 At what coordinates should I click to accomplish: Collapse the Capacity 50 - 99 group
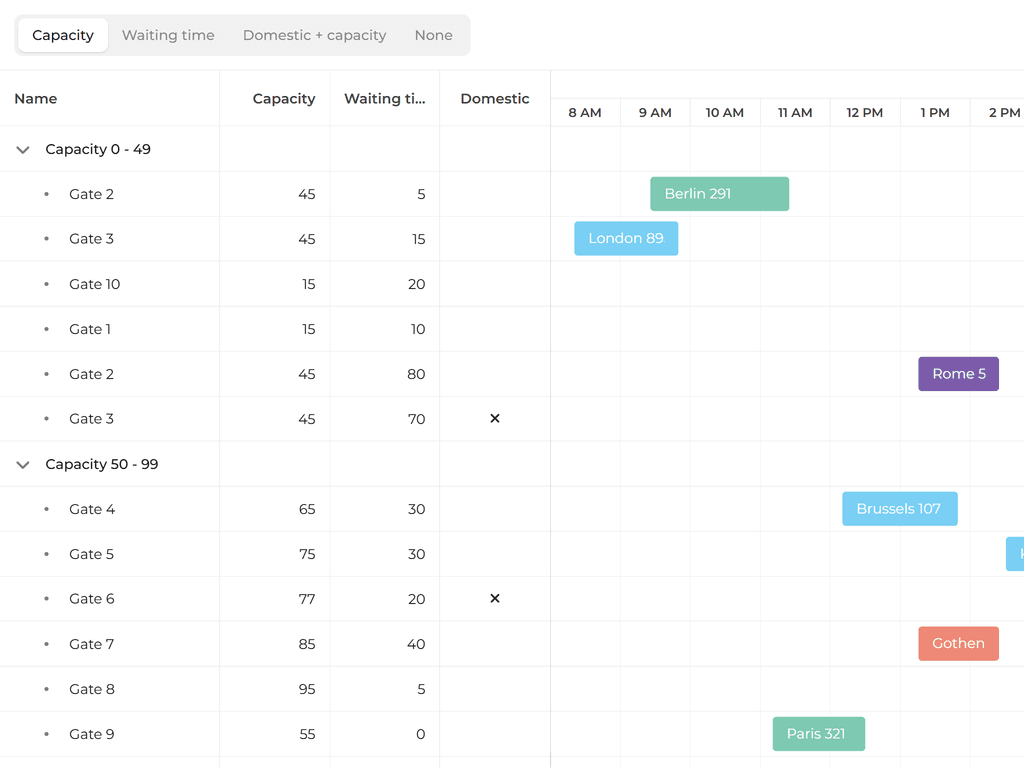23,465
